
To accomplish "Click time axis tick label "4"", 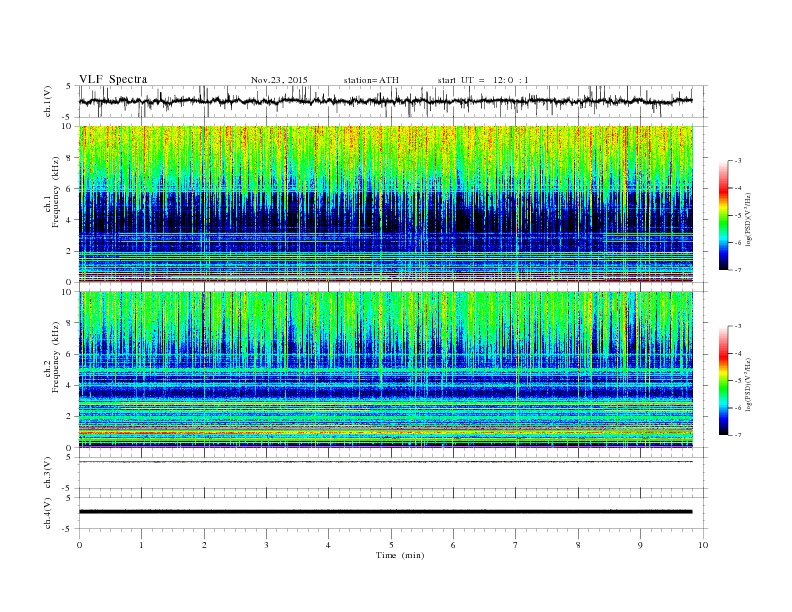I will pyautogui.click(x=328, y=545).
